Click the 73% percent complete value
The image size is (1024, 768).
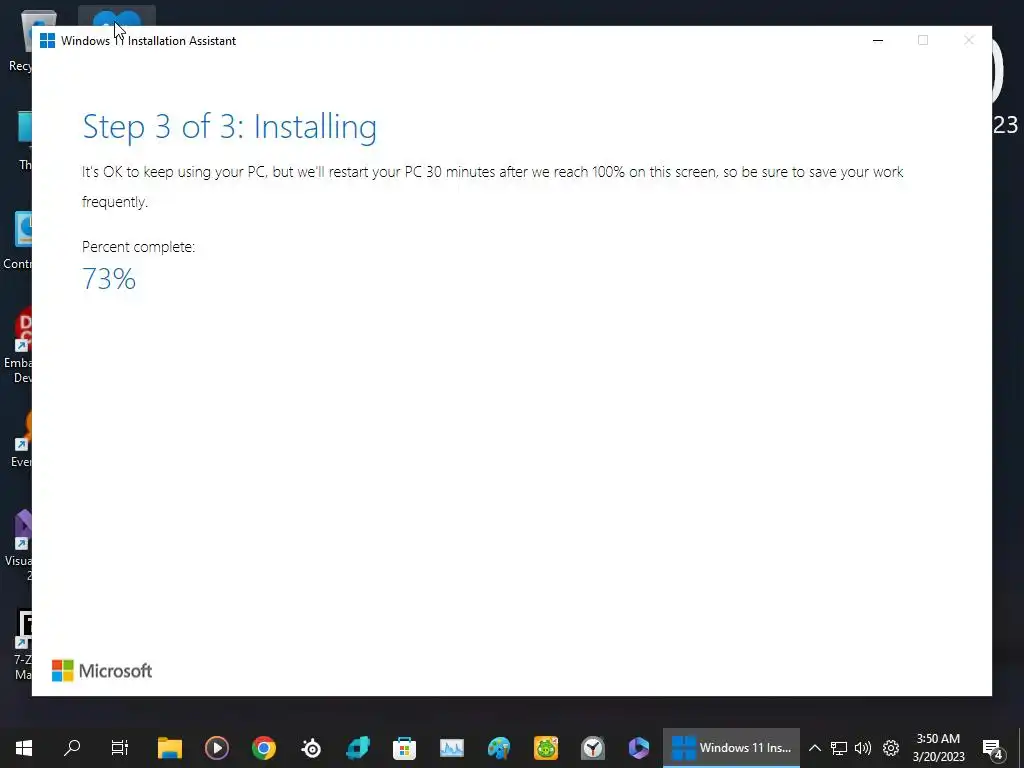point(109,279)
